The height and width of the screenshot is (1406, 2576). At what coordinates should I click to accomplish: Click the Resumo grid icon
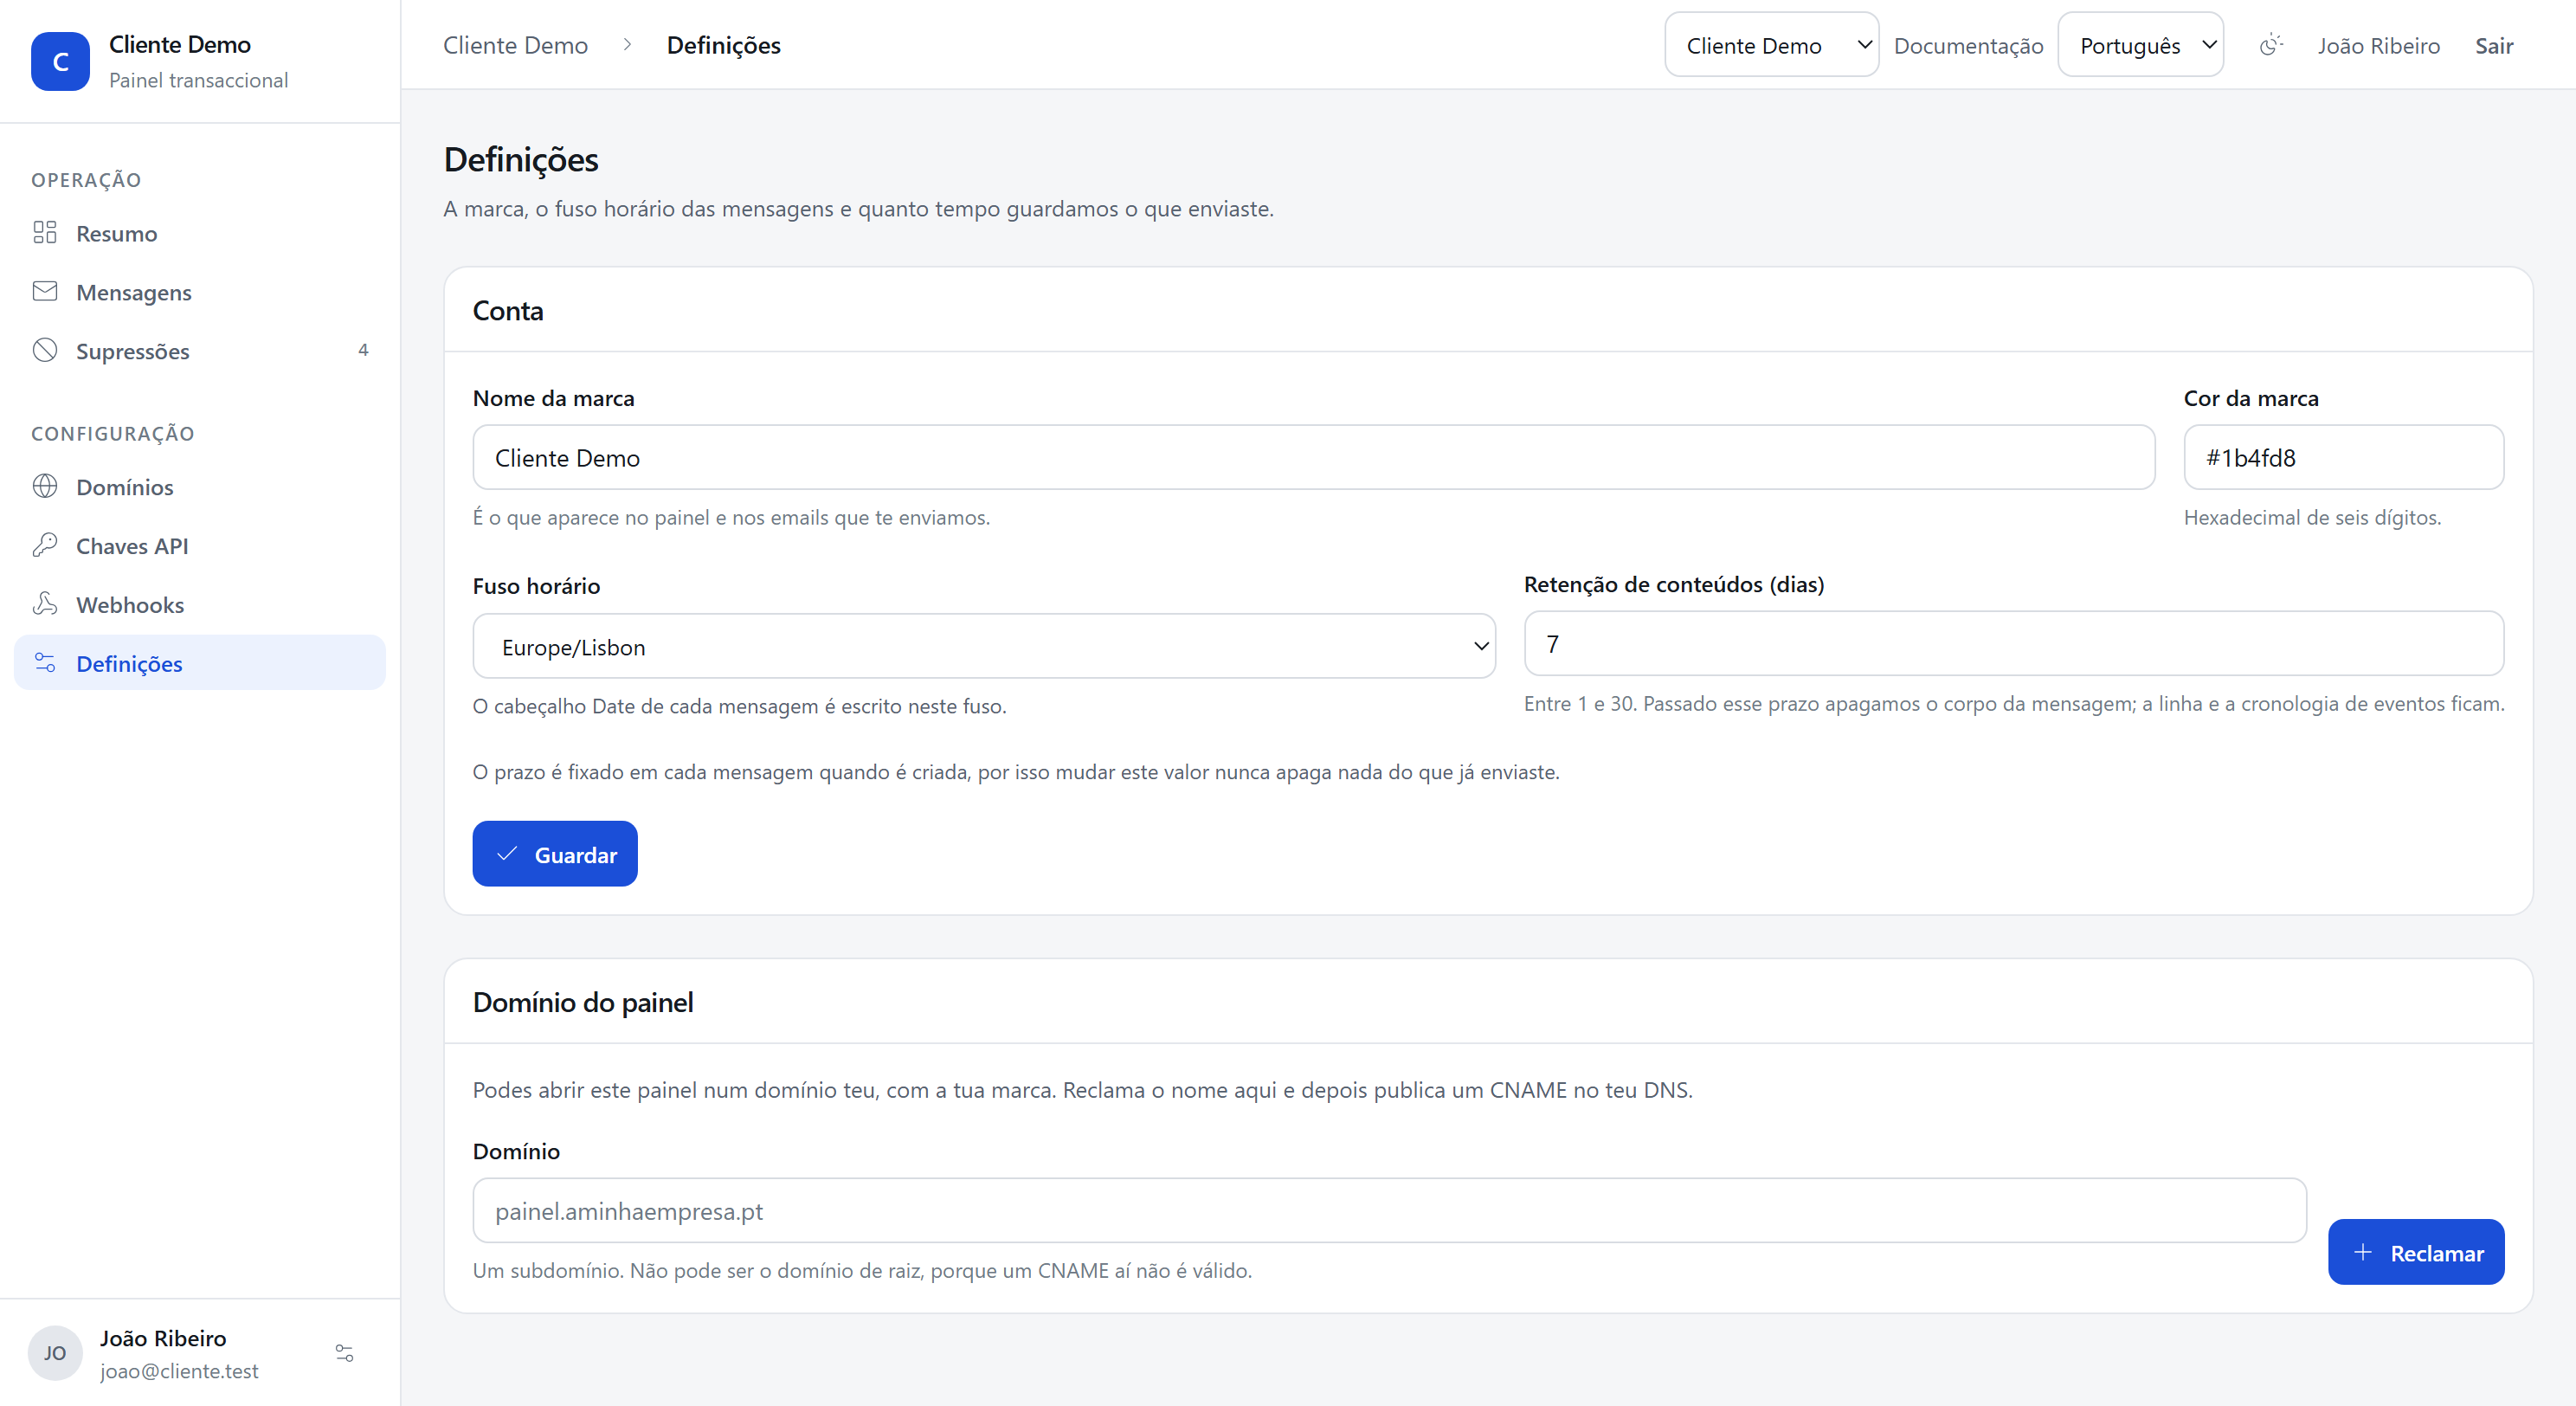click(45, 233)
